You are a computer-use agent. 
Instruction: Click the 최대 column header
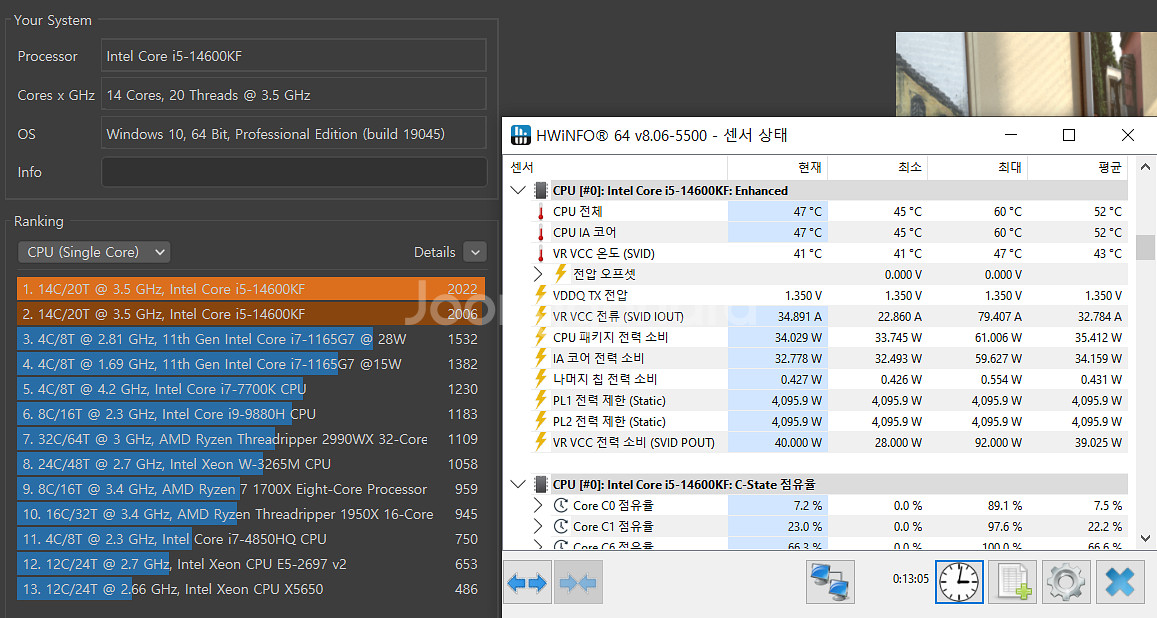pos(978,167)
